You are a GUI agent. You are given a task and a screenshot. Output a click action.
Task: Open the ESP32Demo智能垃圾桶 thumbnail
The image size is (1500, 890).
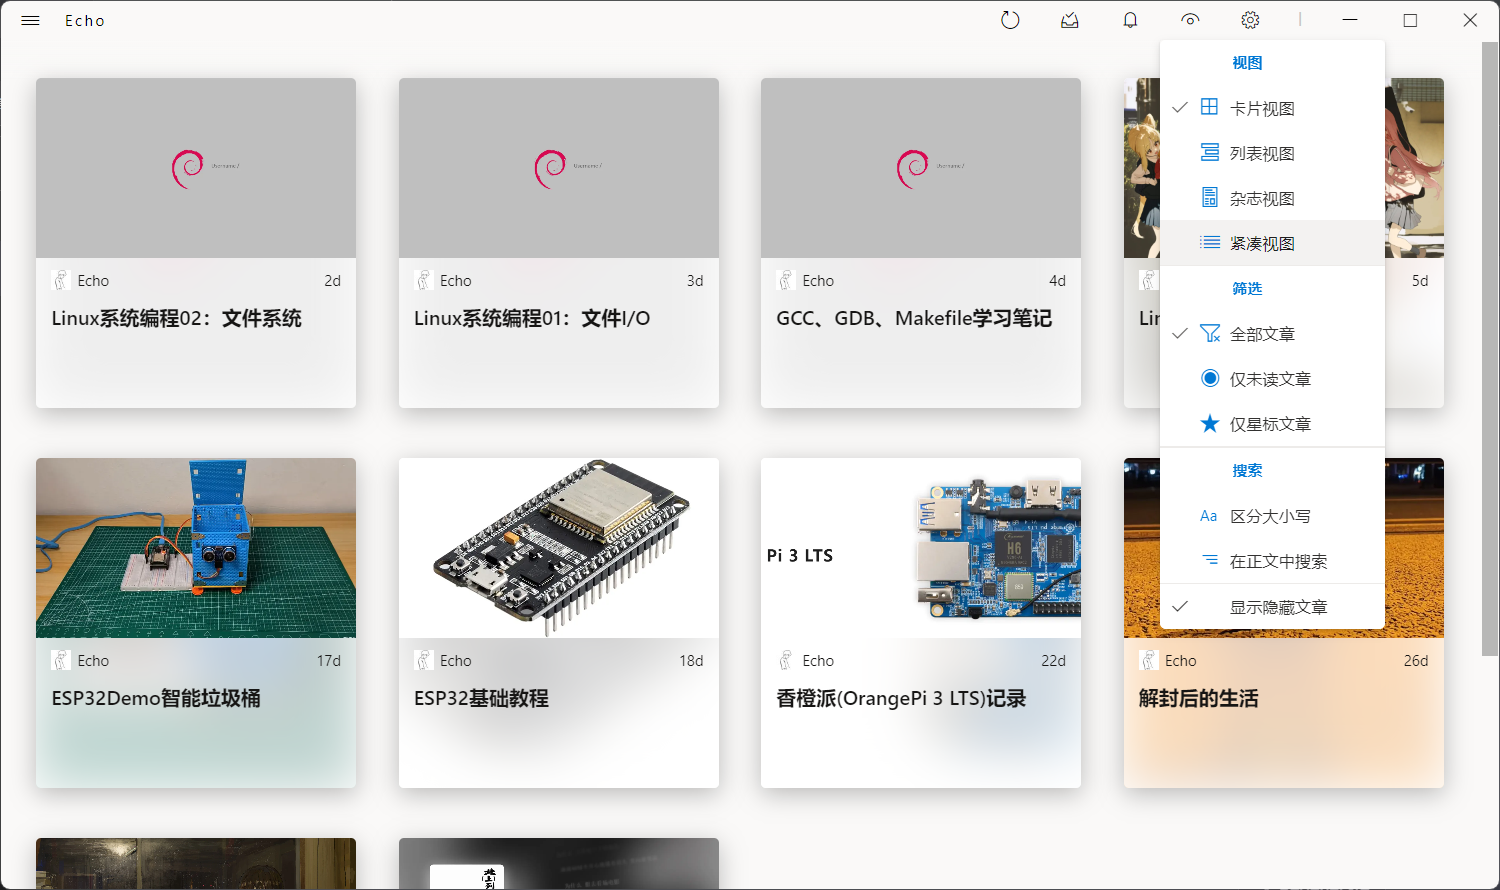tap(196, 548)
